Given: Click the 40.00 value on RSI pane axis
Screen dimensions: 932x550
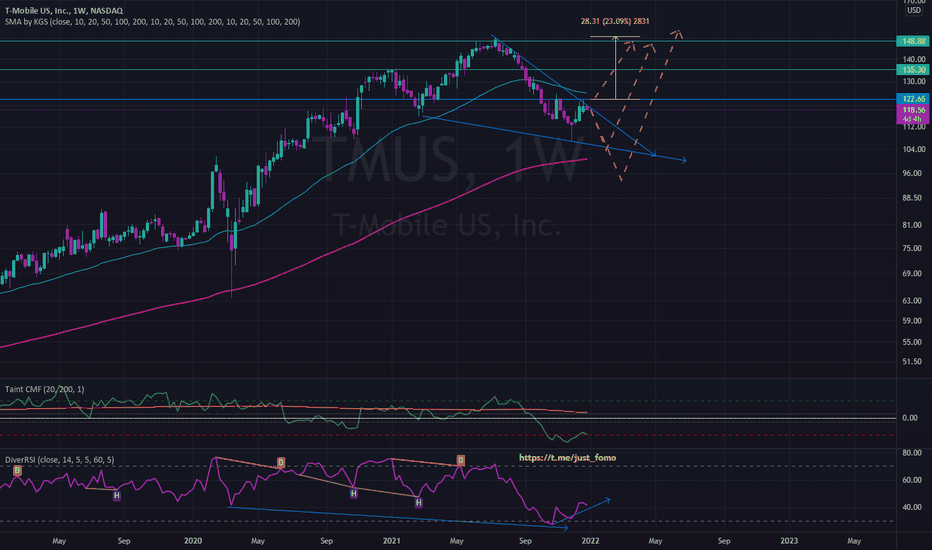Looking at the screenshot, I should point(912,508).
